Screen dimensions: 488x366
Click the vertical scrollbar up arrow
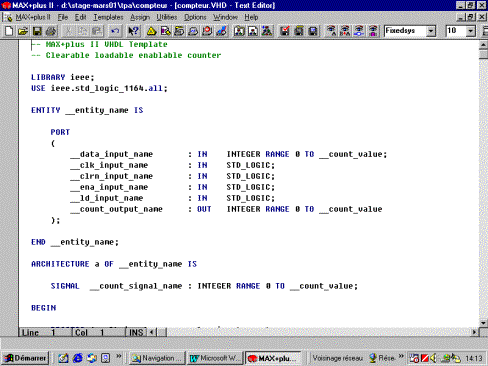coord(483,45)
